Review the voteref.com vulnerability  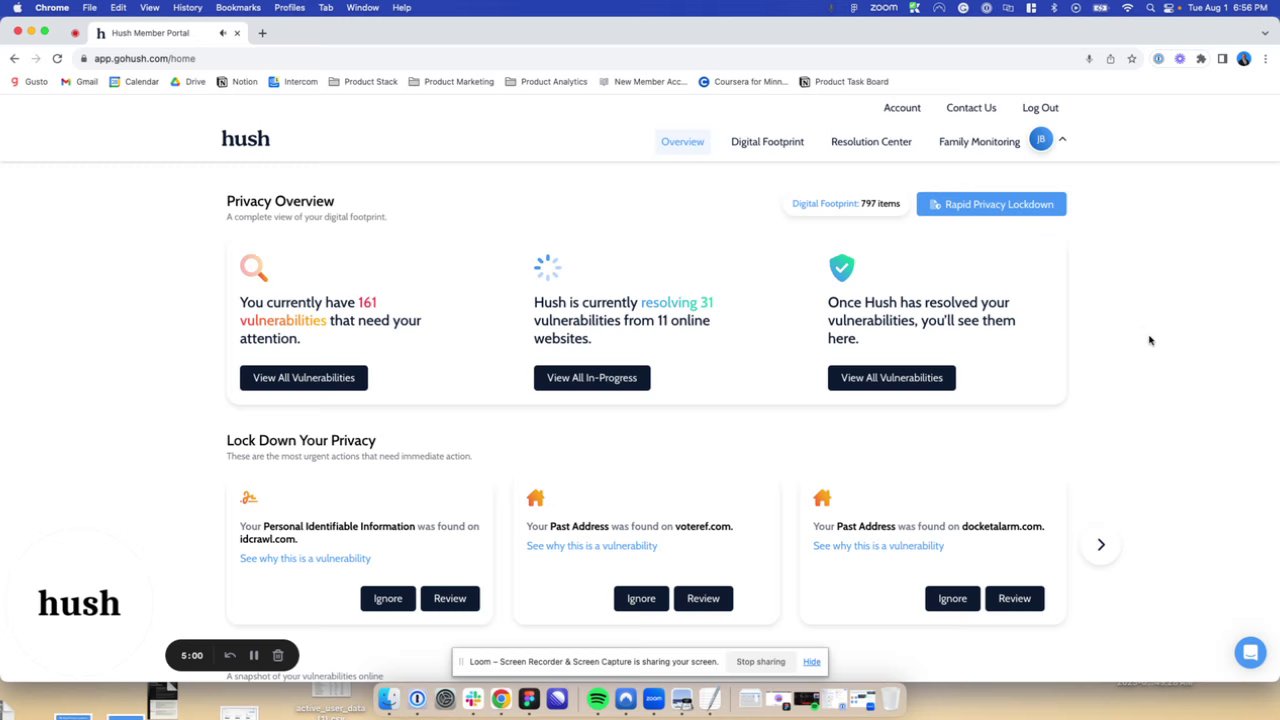(703, 599)
